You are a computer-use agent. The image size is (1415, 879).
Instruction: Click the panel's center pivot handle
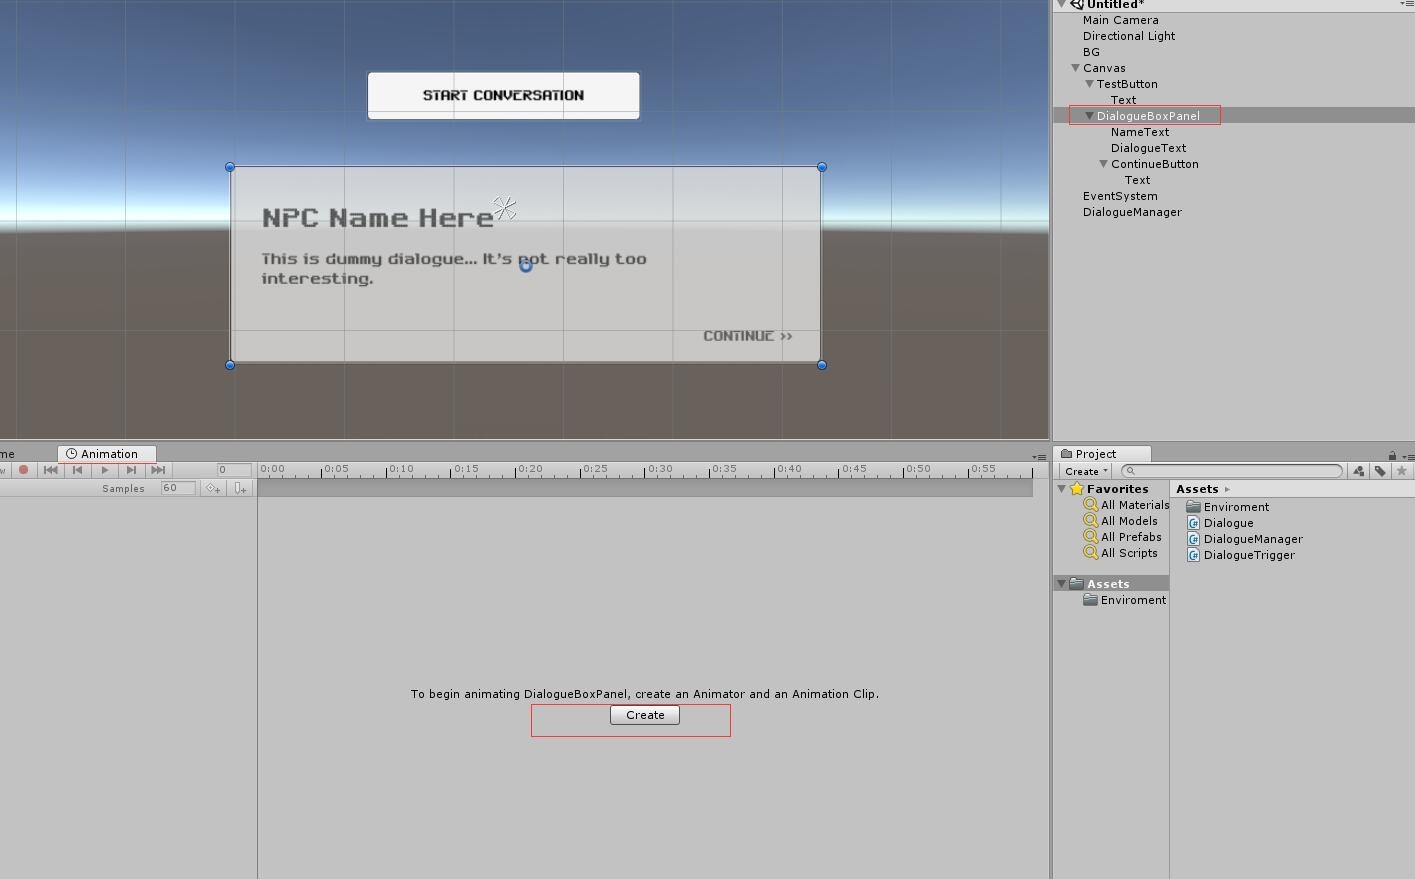(526, 266)
